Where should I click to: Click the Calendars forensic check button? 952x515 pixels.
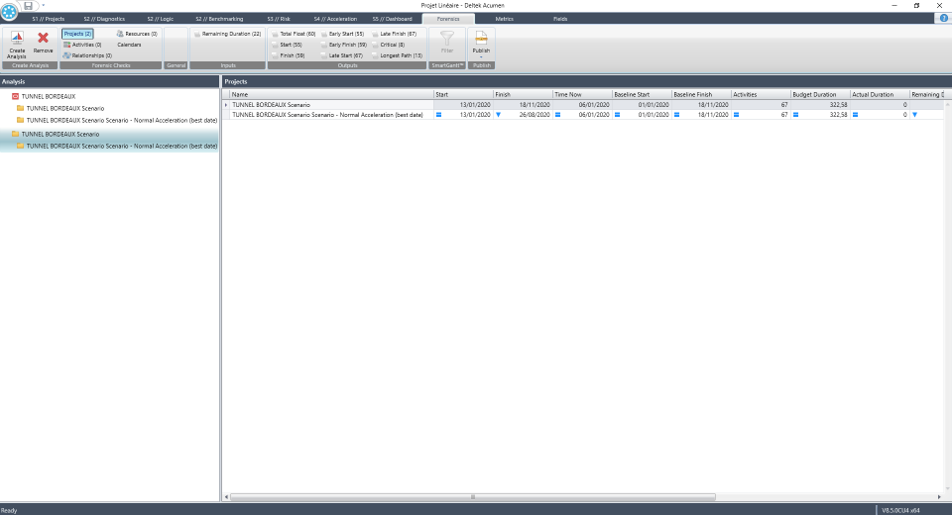click(129, 45)
